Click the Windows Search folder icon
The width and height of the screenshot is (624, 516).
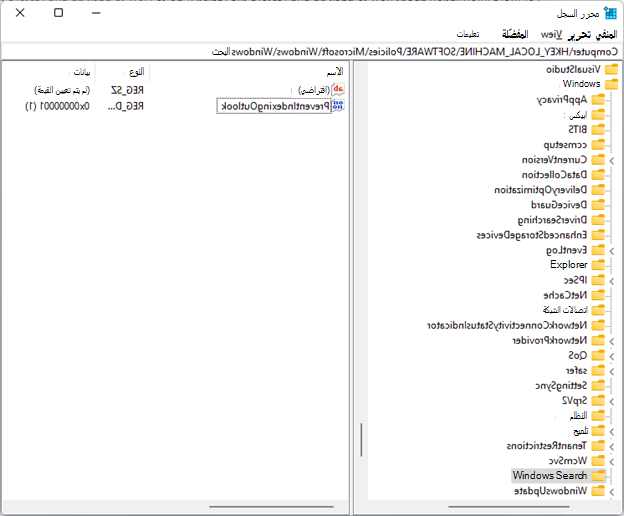pyautogui.click(x=598, y=475)
